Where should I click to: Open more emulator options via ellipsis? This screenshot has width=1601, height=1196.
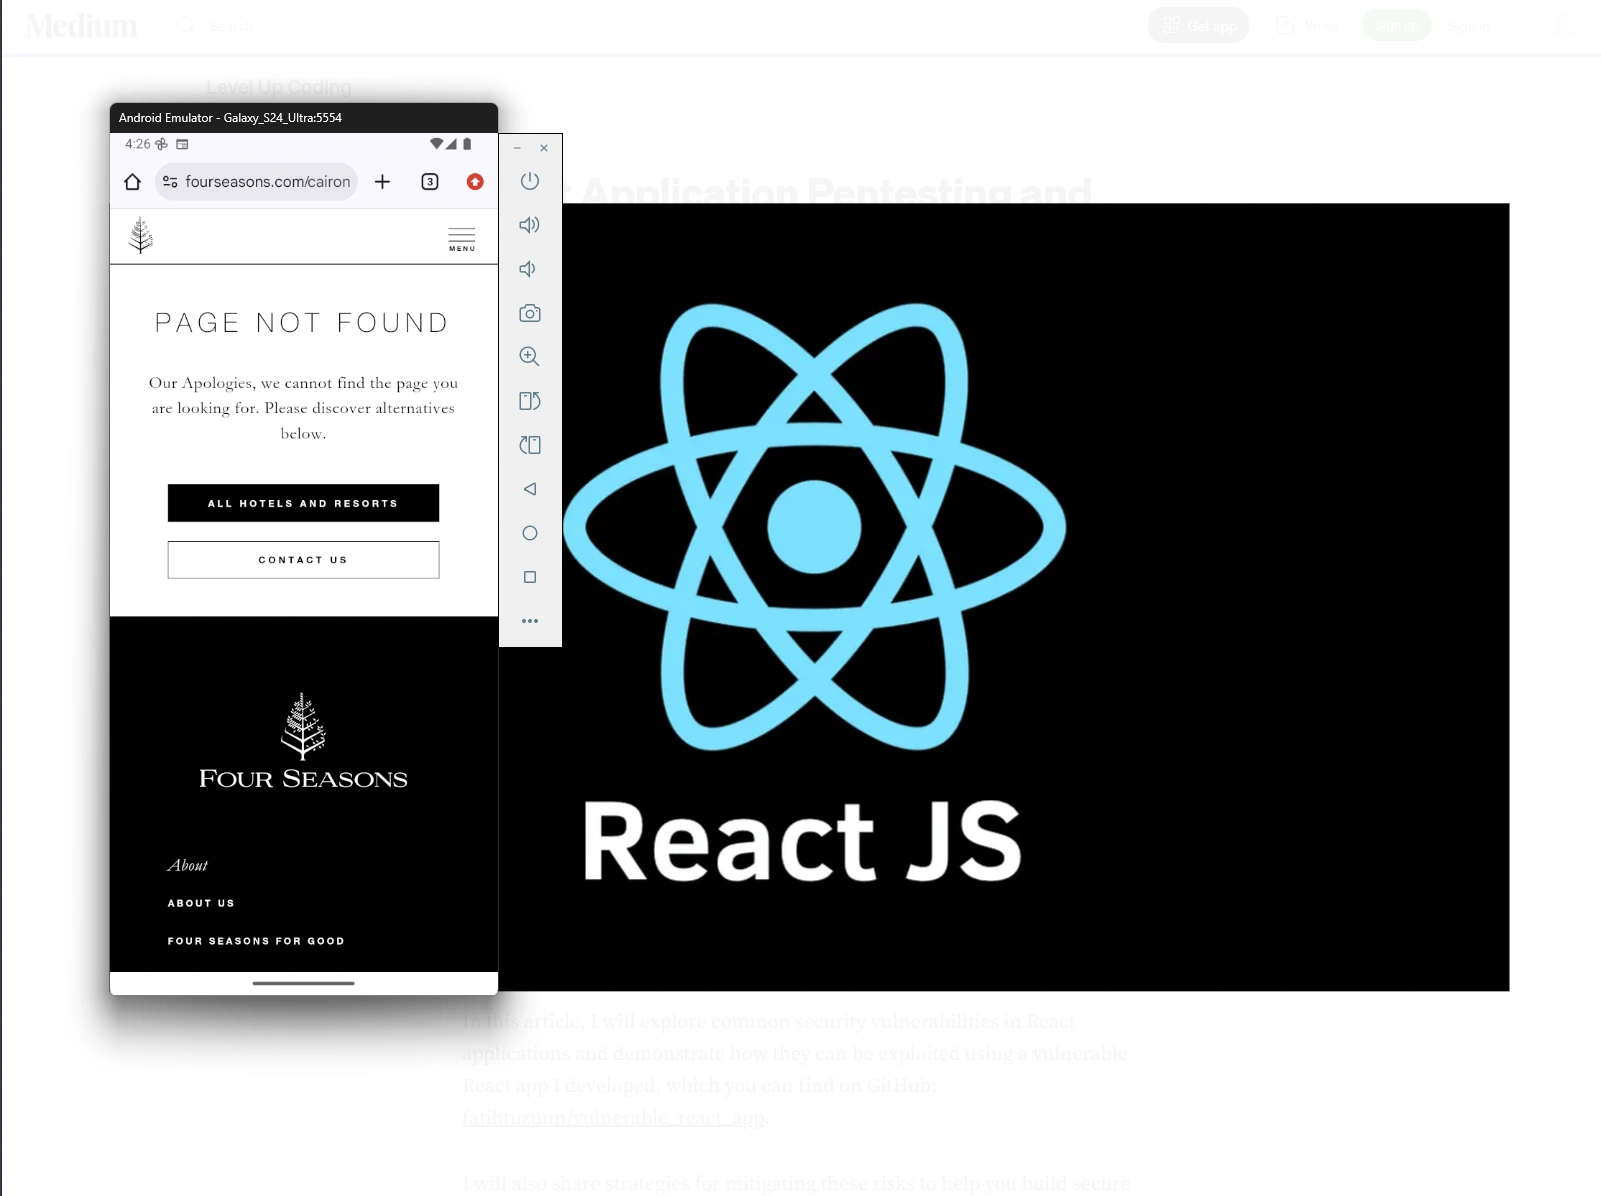click(530, 620)
